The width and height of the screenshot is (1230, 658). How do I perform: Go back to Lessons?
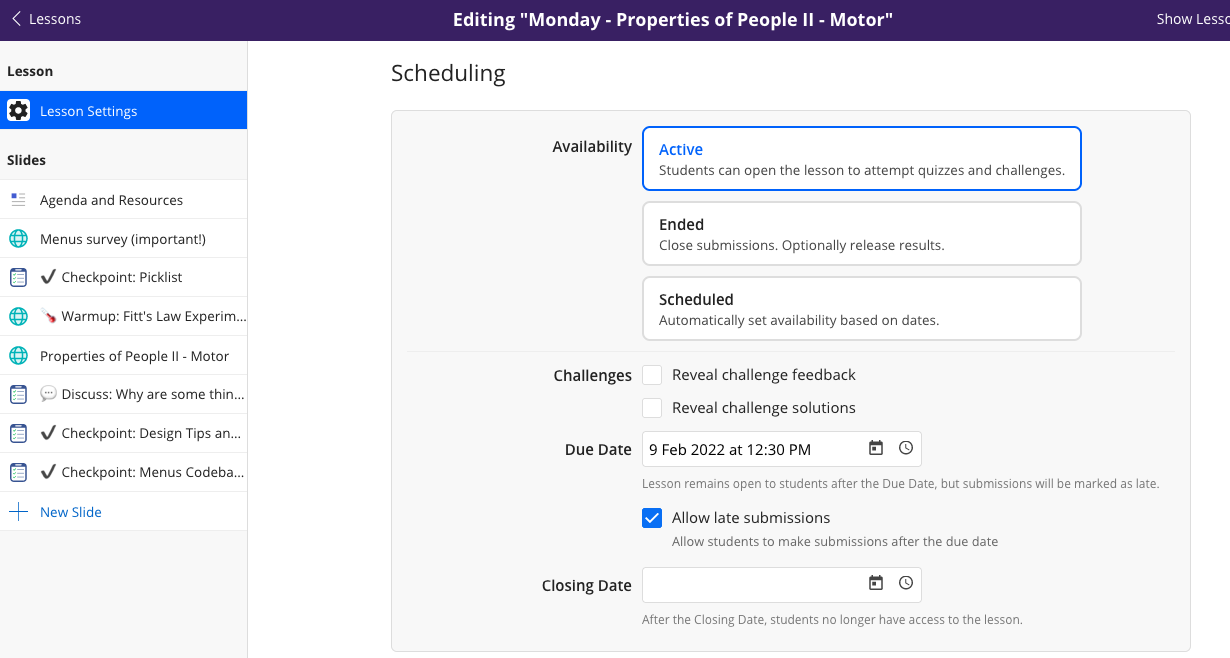47,19
